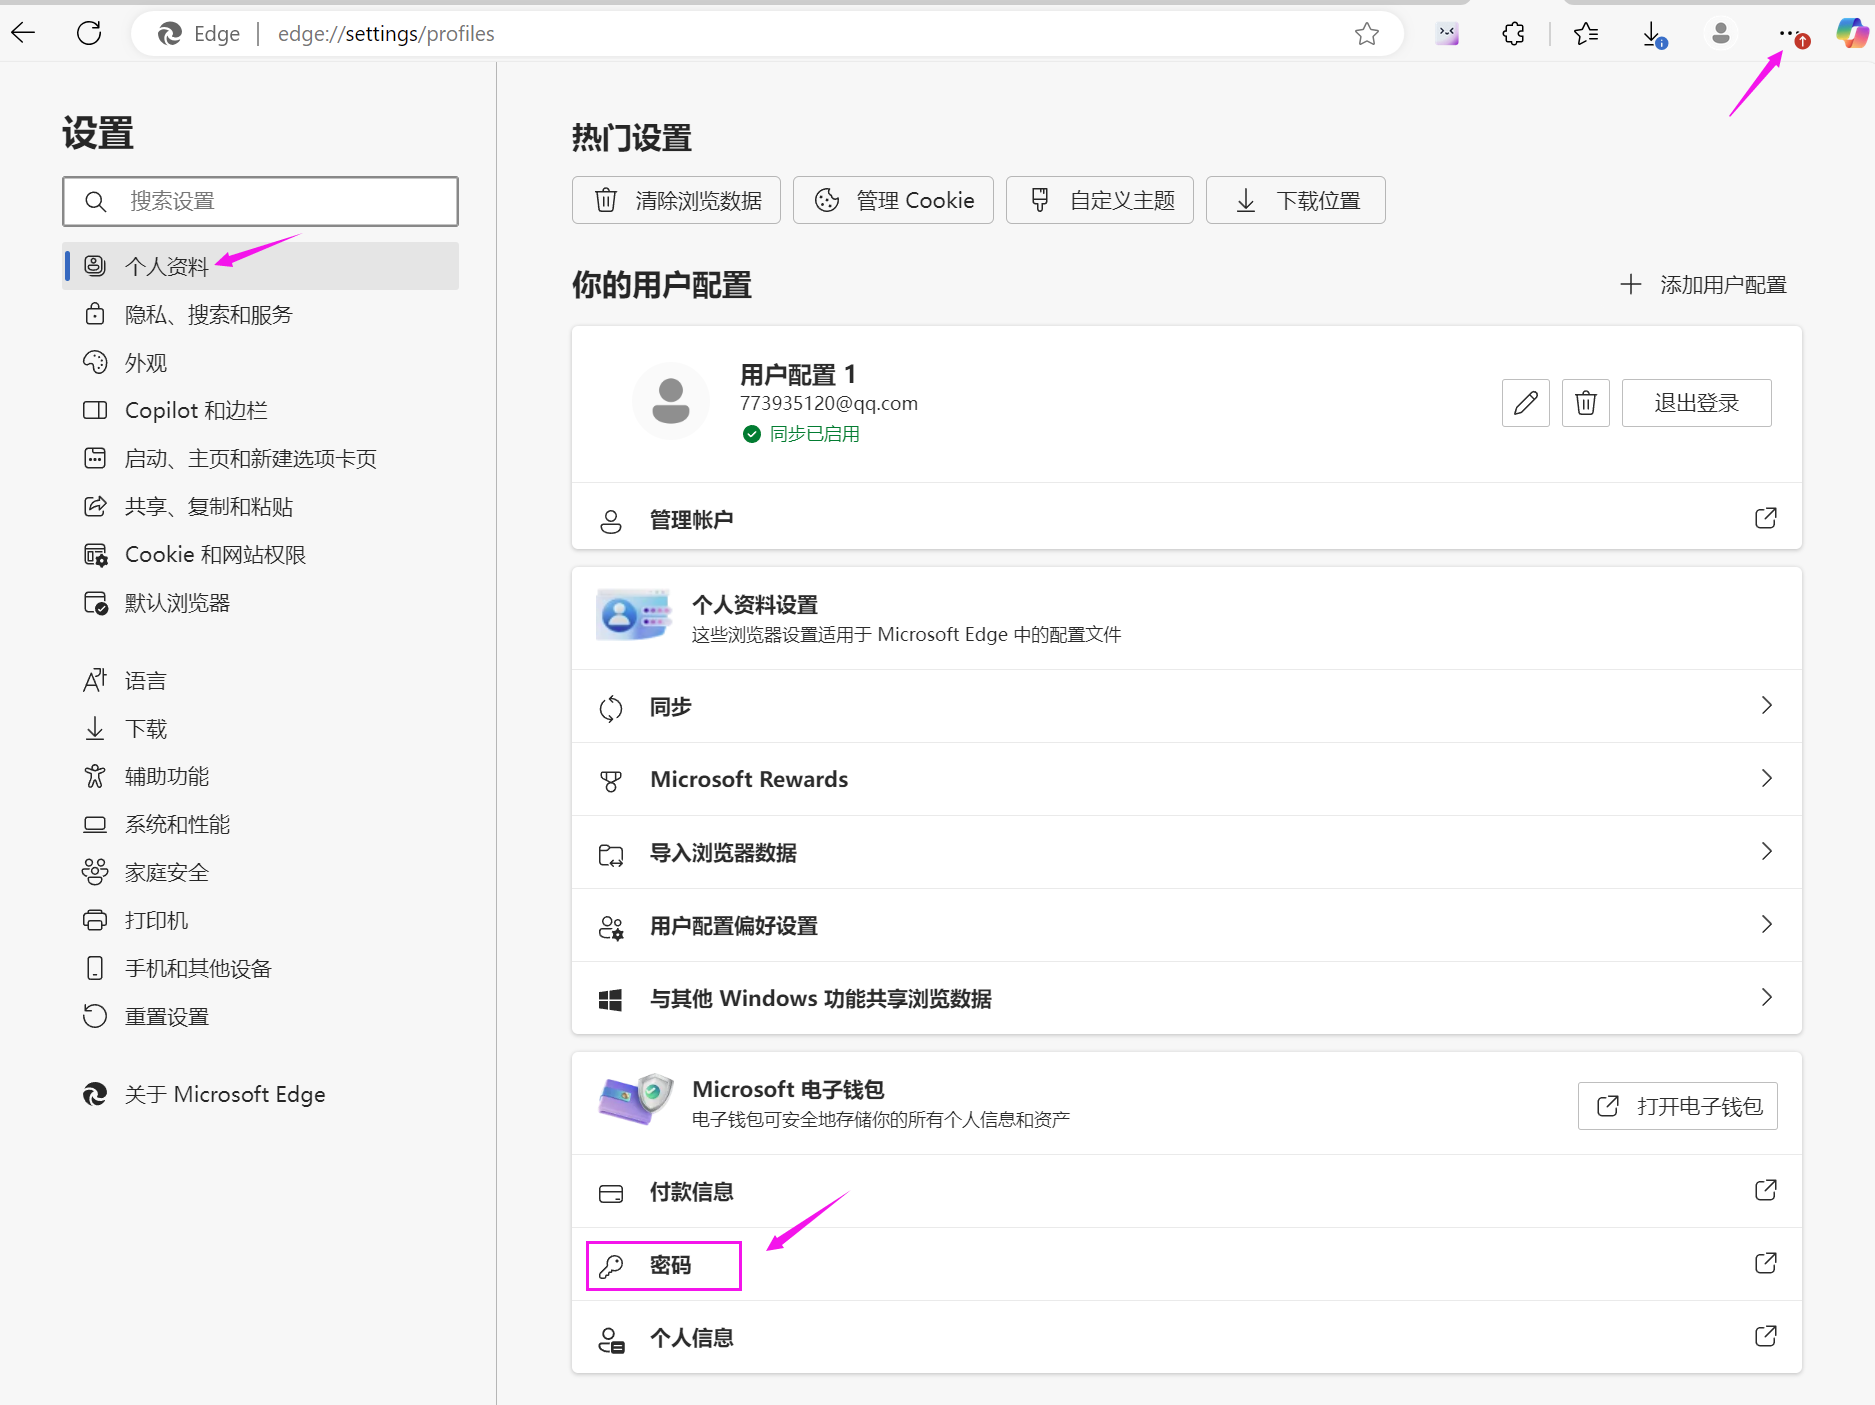Open Downloads from the toolbar icon

(1652, 33)
